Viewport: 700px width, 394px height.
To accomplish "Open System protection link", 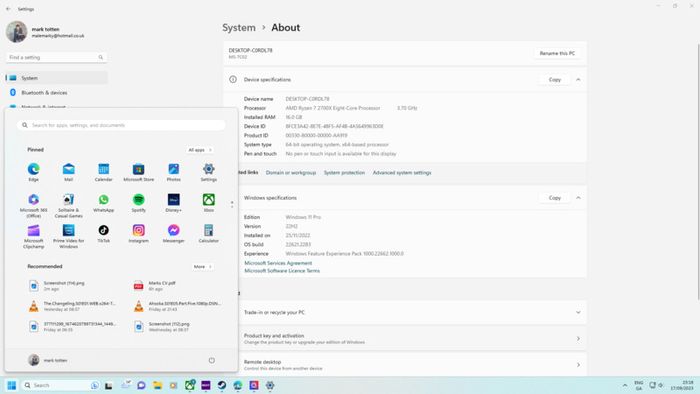I will [344, 173].
